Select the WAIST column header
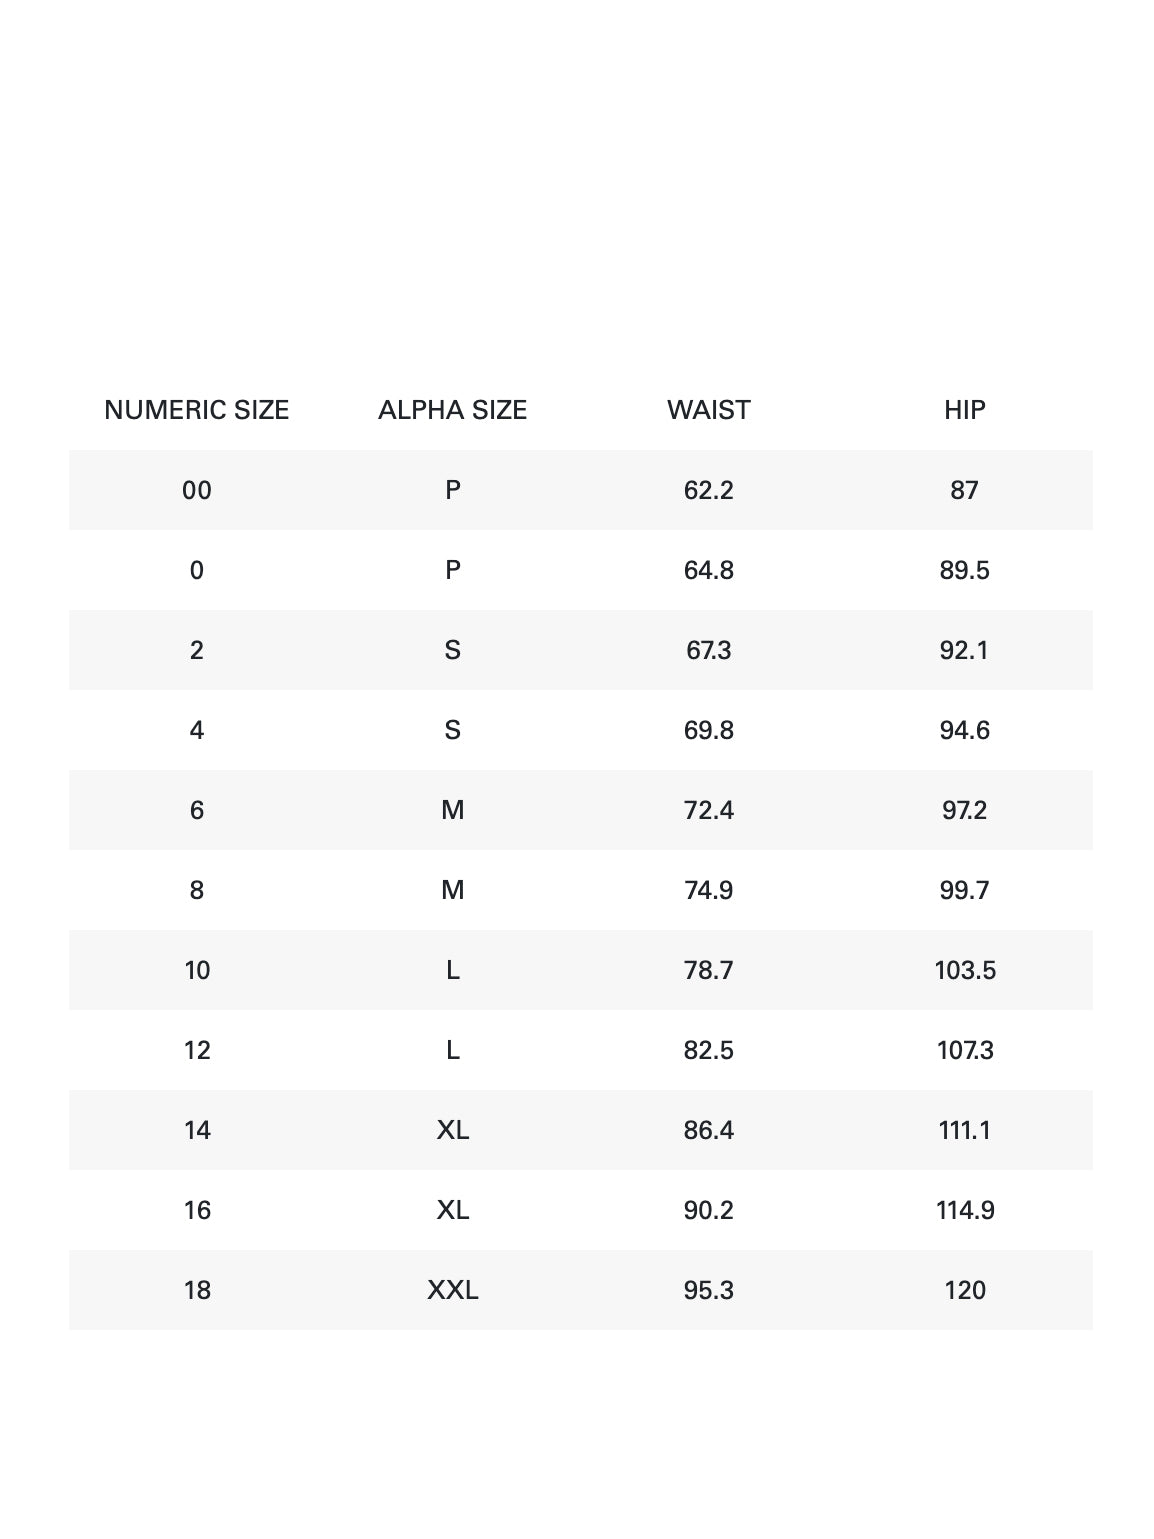 (708, 410)
